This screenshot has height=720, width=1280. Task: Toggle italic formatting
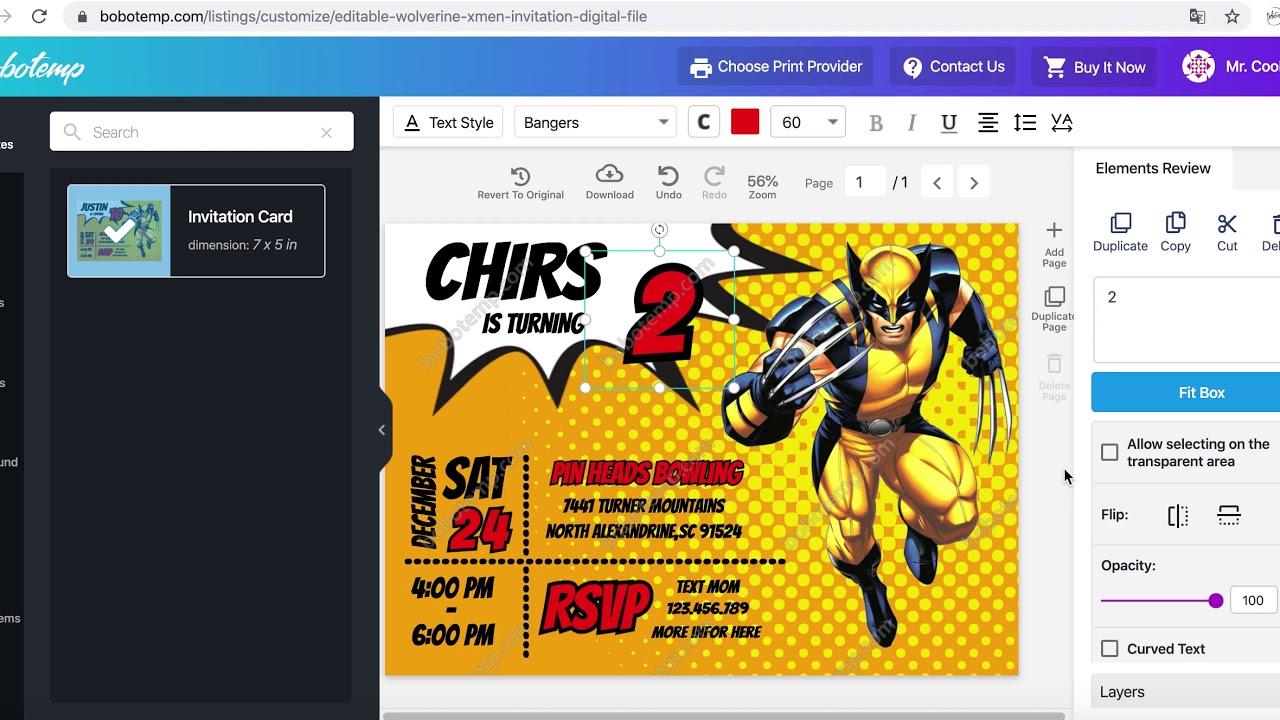911,123
